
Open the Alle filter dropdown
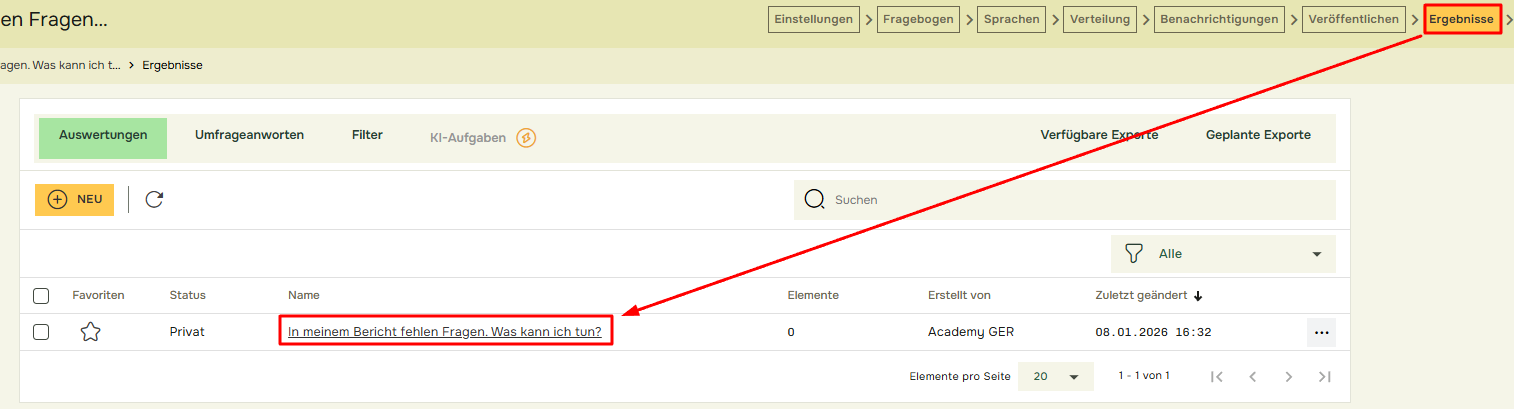point(1223,254)
